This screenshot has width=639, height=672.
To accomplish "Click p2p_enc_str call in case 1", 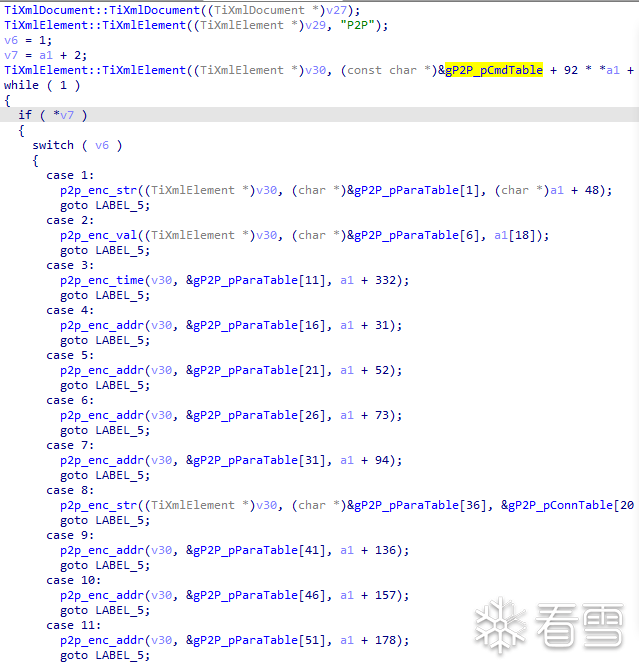I will tap(98, 190).
